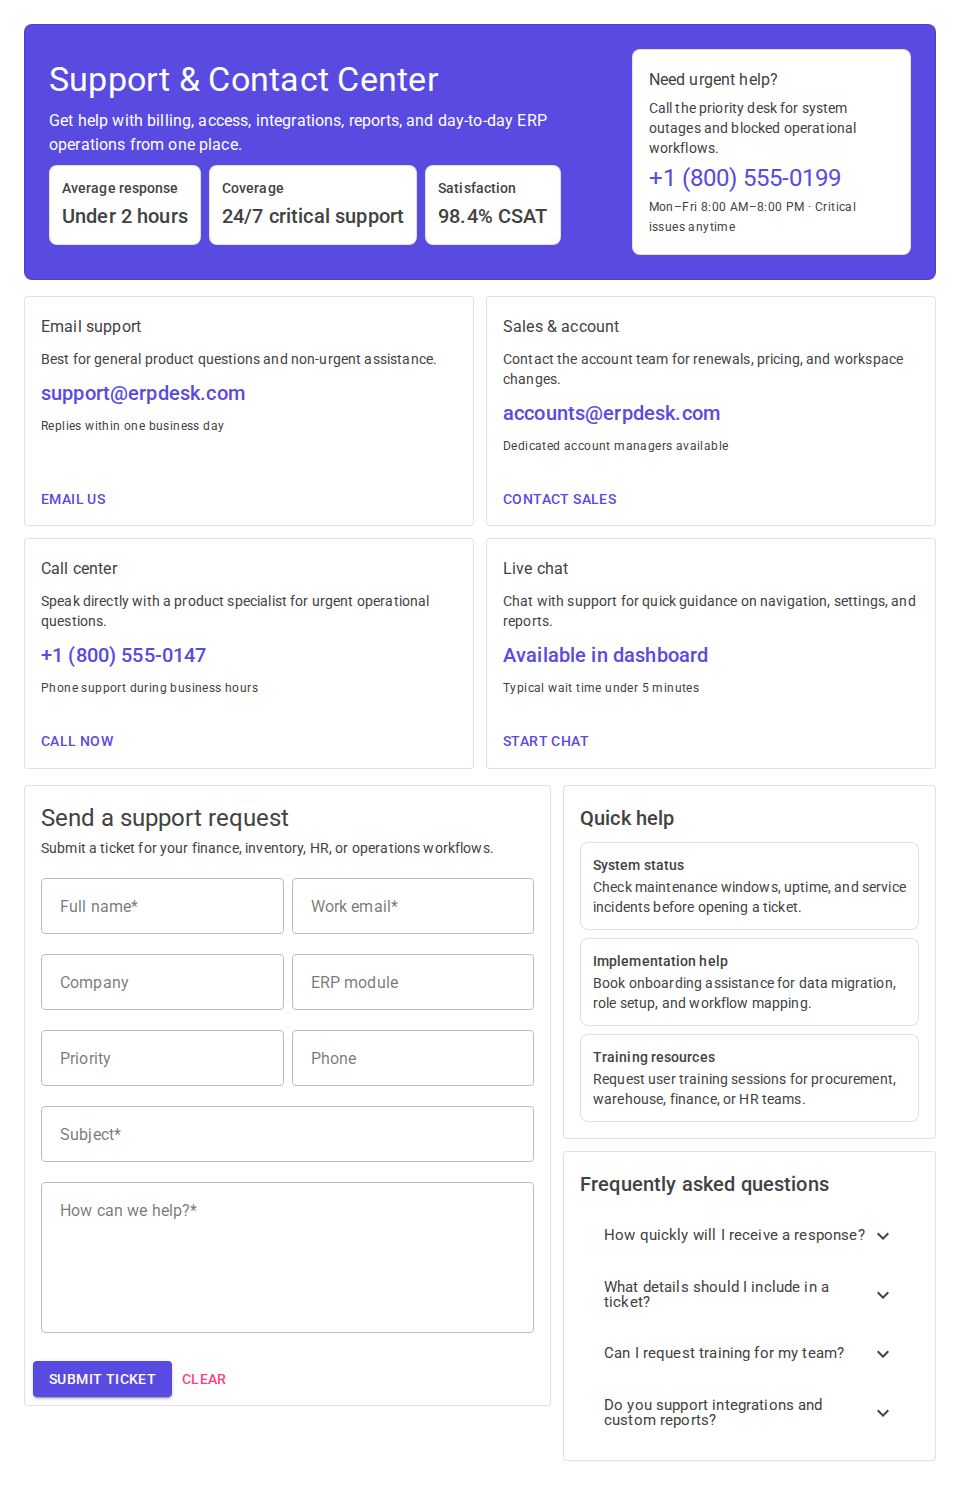Clear the support request form

point(203,1379)
